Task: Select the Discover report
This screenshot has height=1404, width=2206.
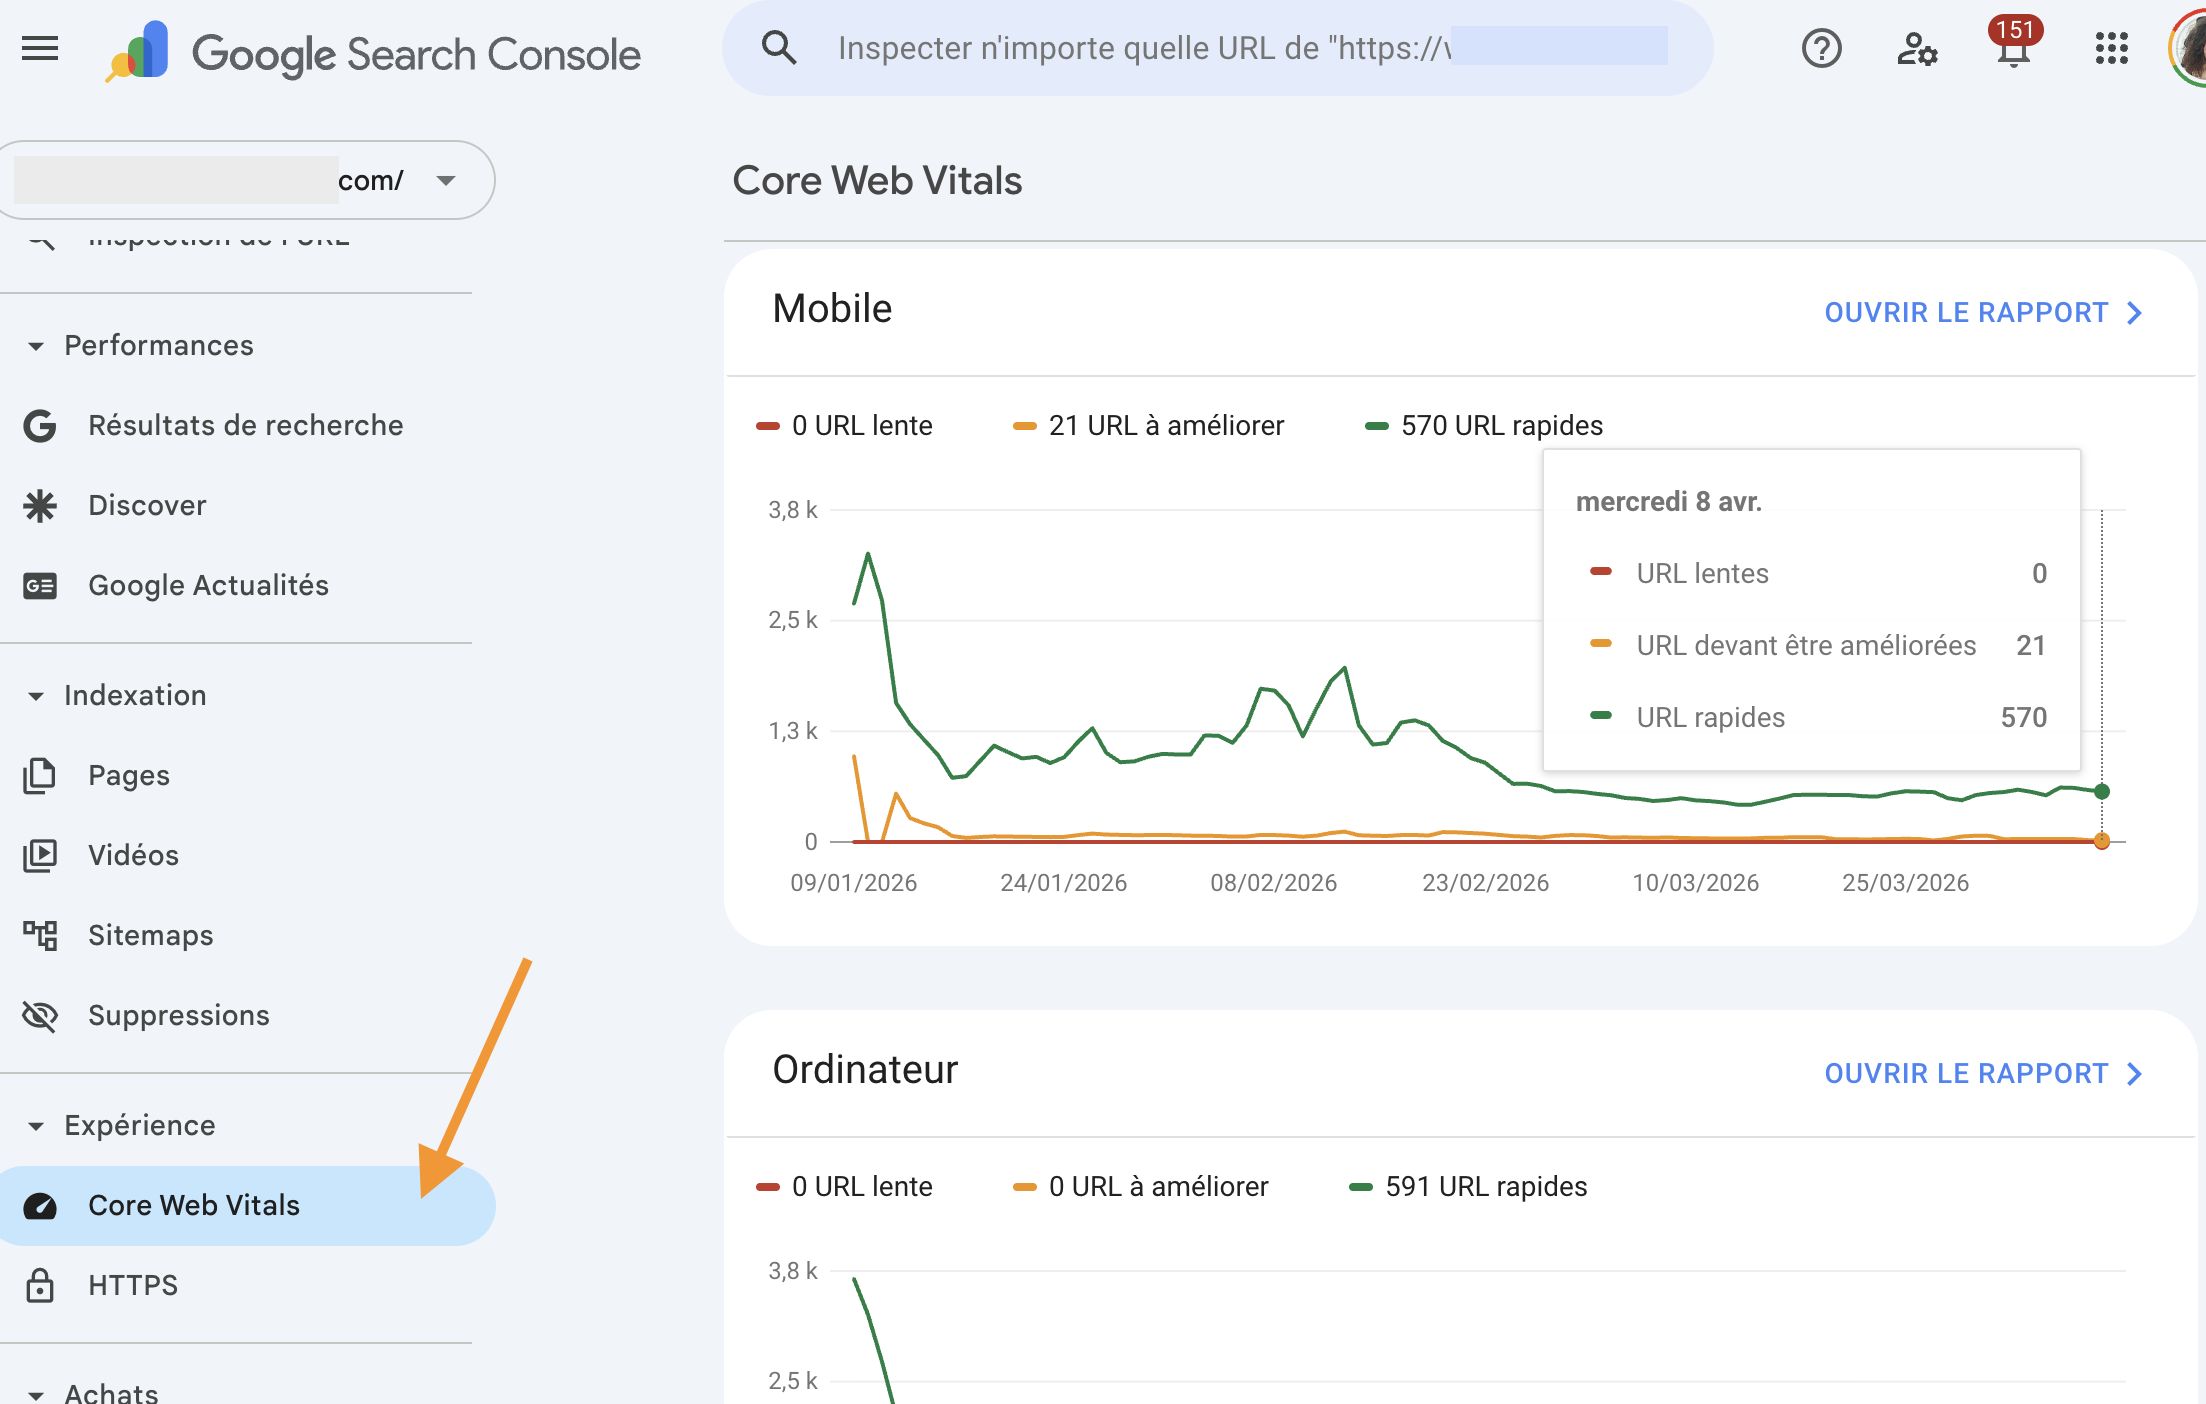Action: [146, 505]
